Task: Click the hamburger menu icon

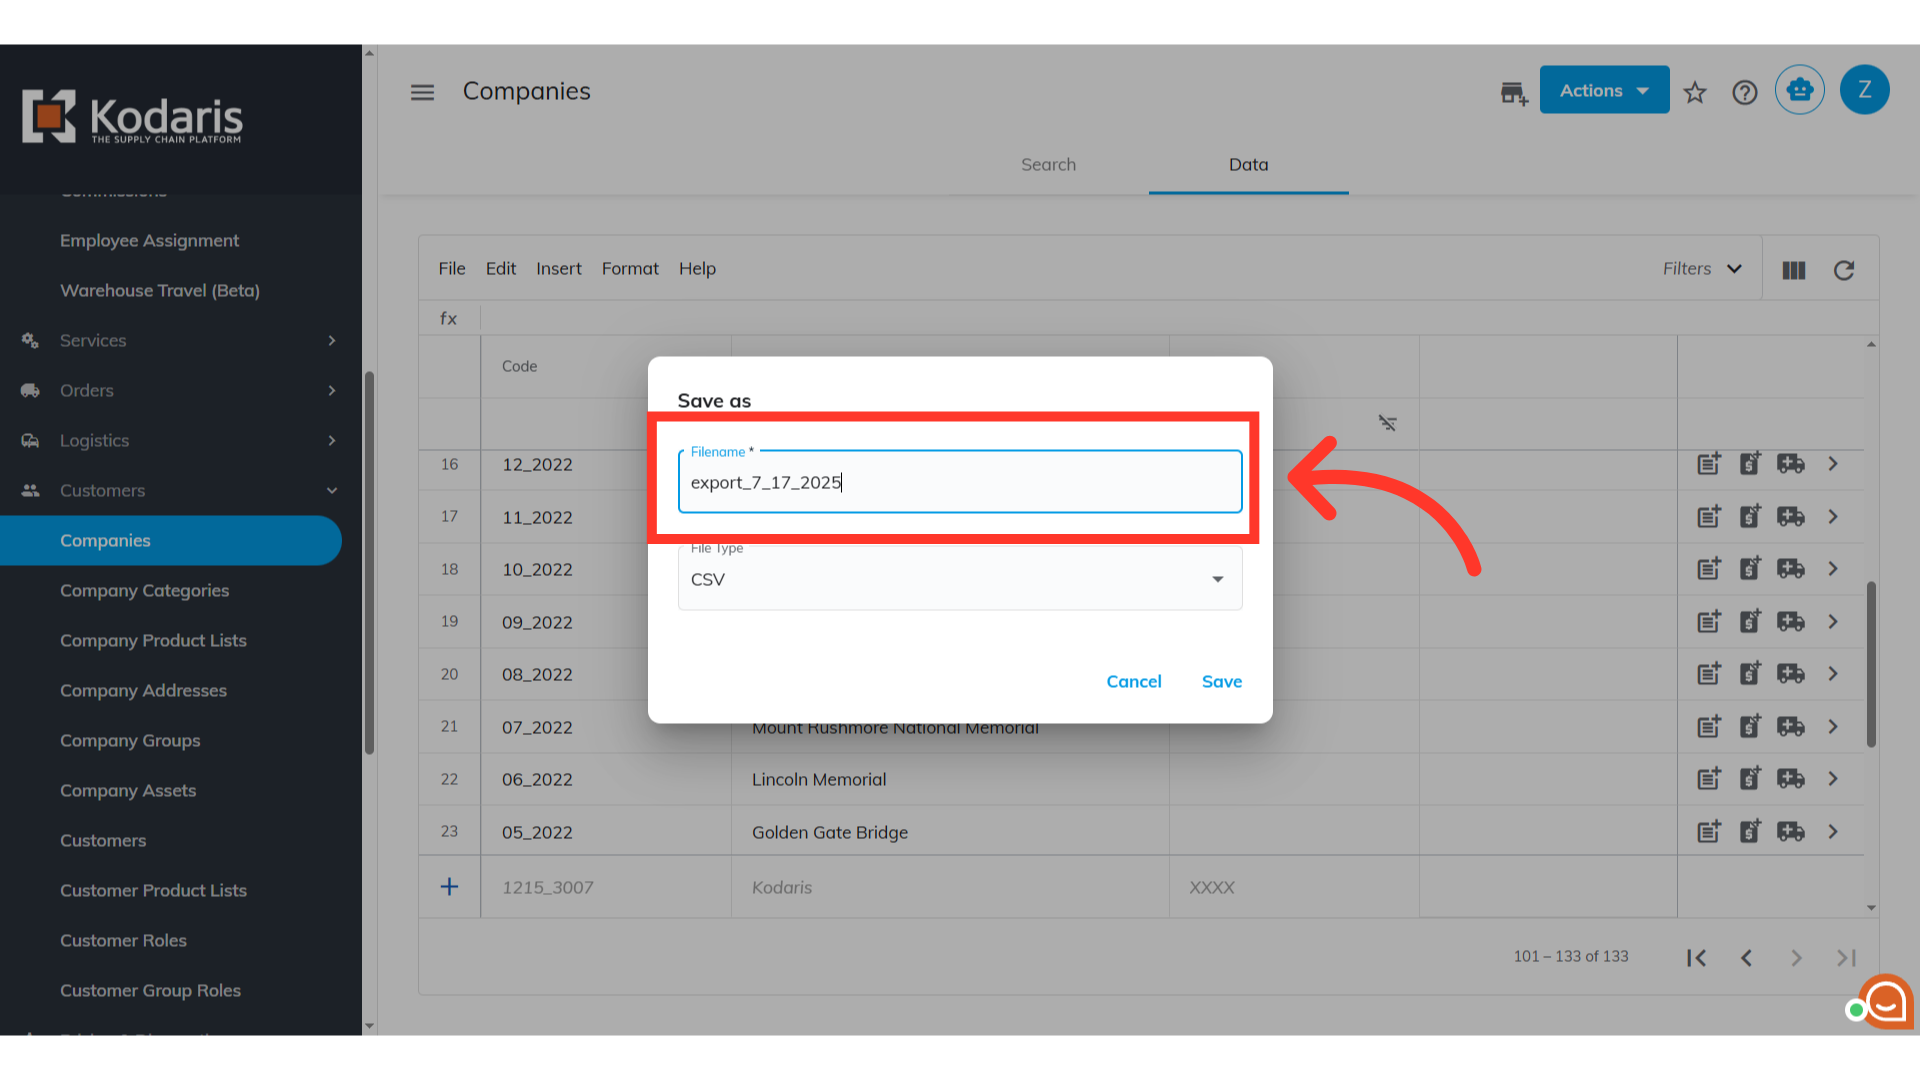Action: point(422,92)
